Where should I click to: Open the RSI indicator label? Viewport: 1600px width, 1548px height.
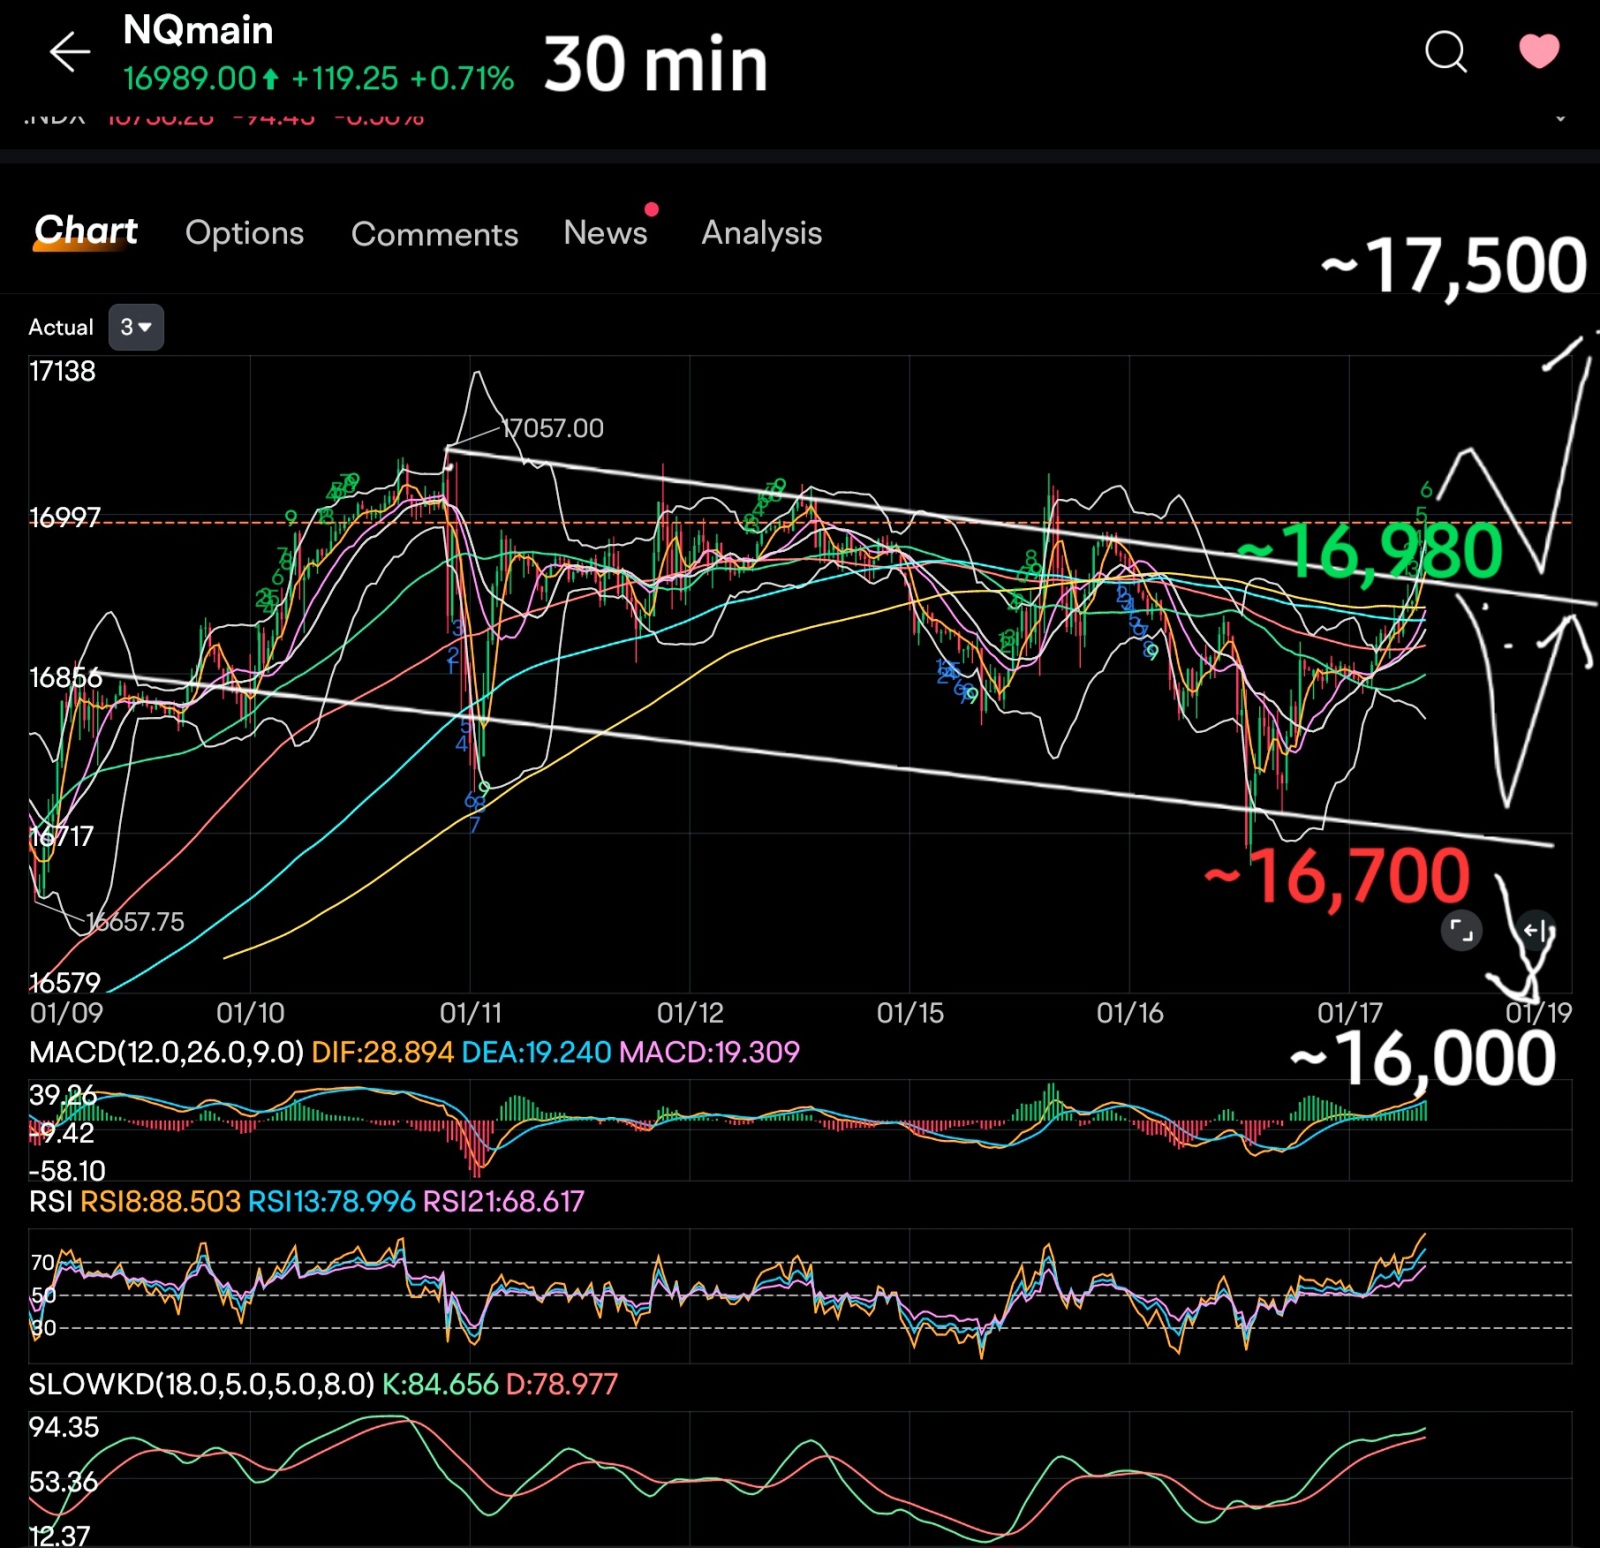click(50, 1201)
